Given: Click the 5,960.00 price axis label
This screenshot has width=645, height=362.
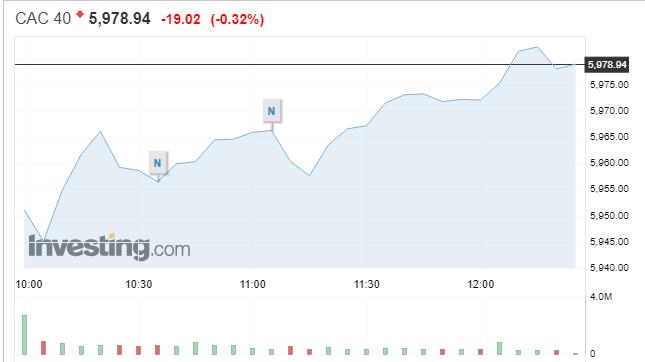Looking at the screenshot, I should point(609,163).
